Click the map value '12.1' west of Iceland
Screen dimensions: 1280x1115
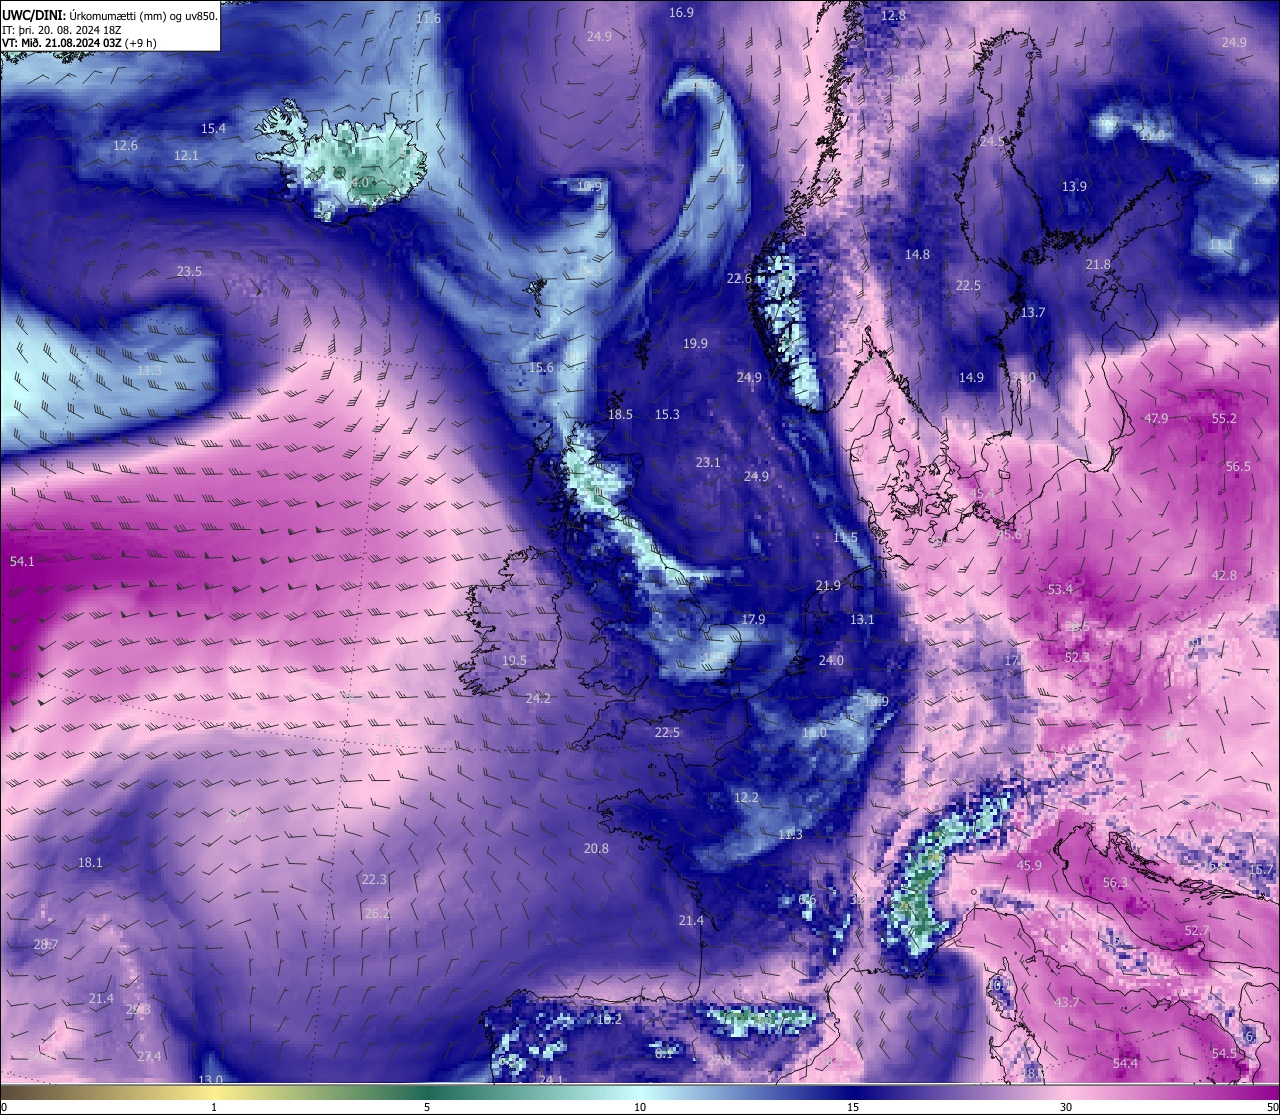pos(186,156)
